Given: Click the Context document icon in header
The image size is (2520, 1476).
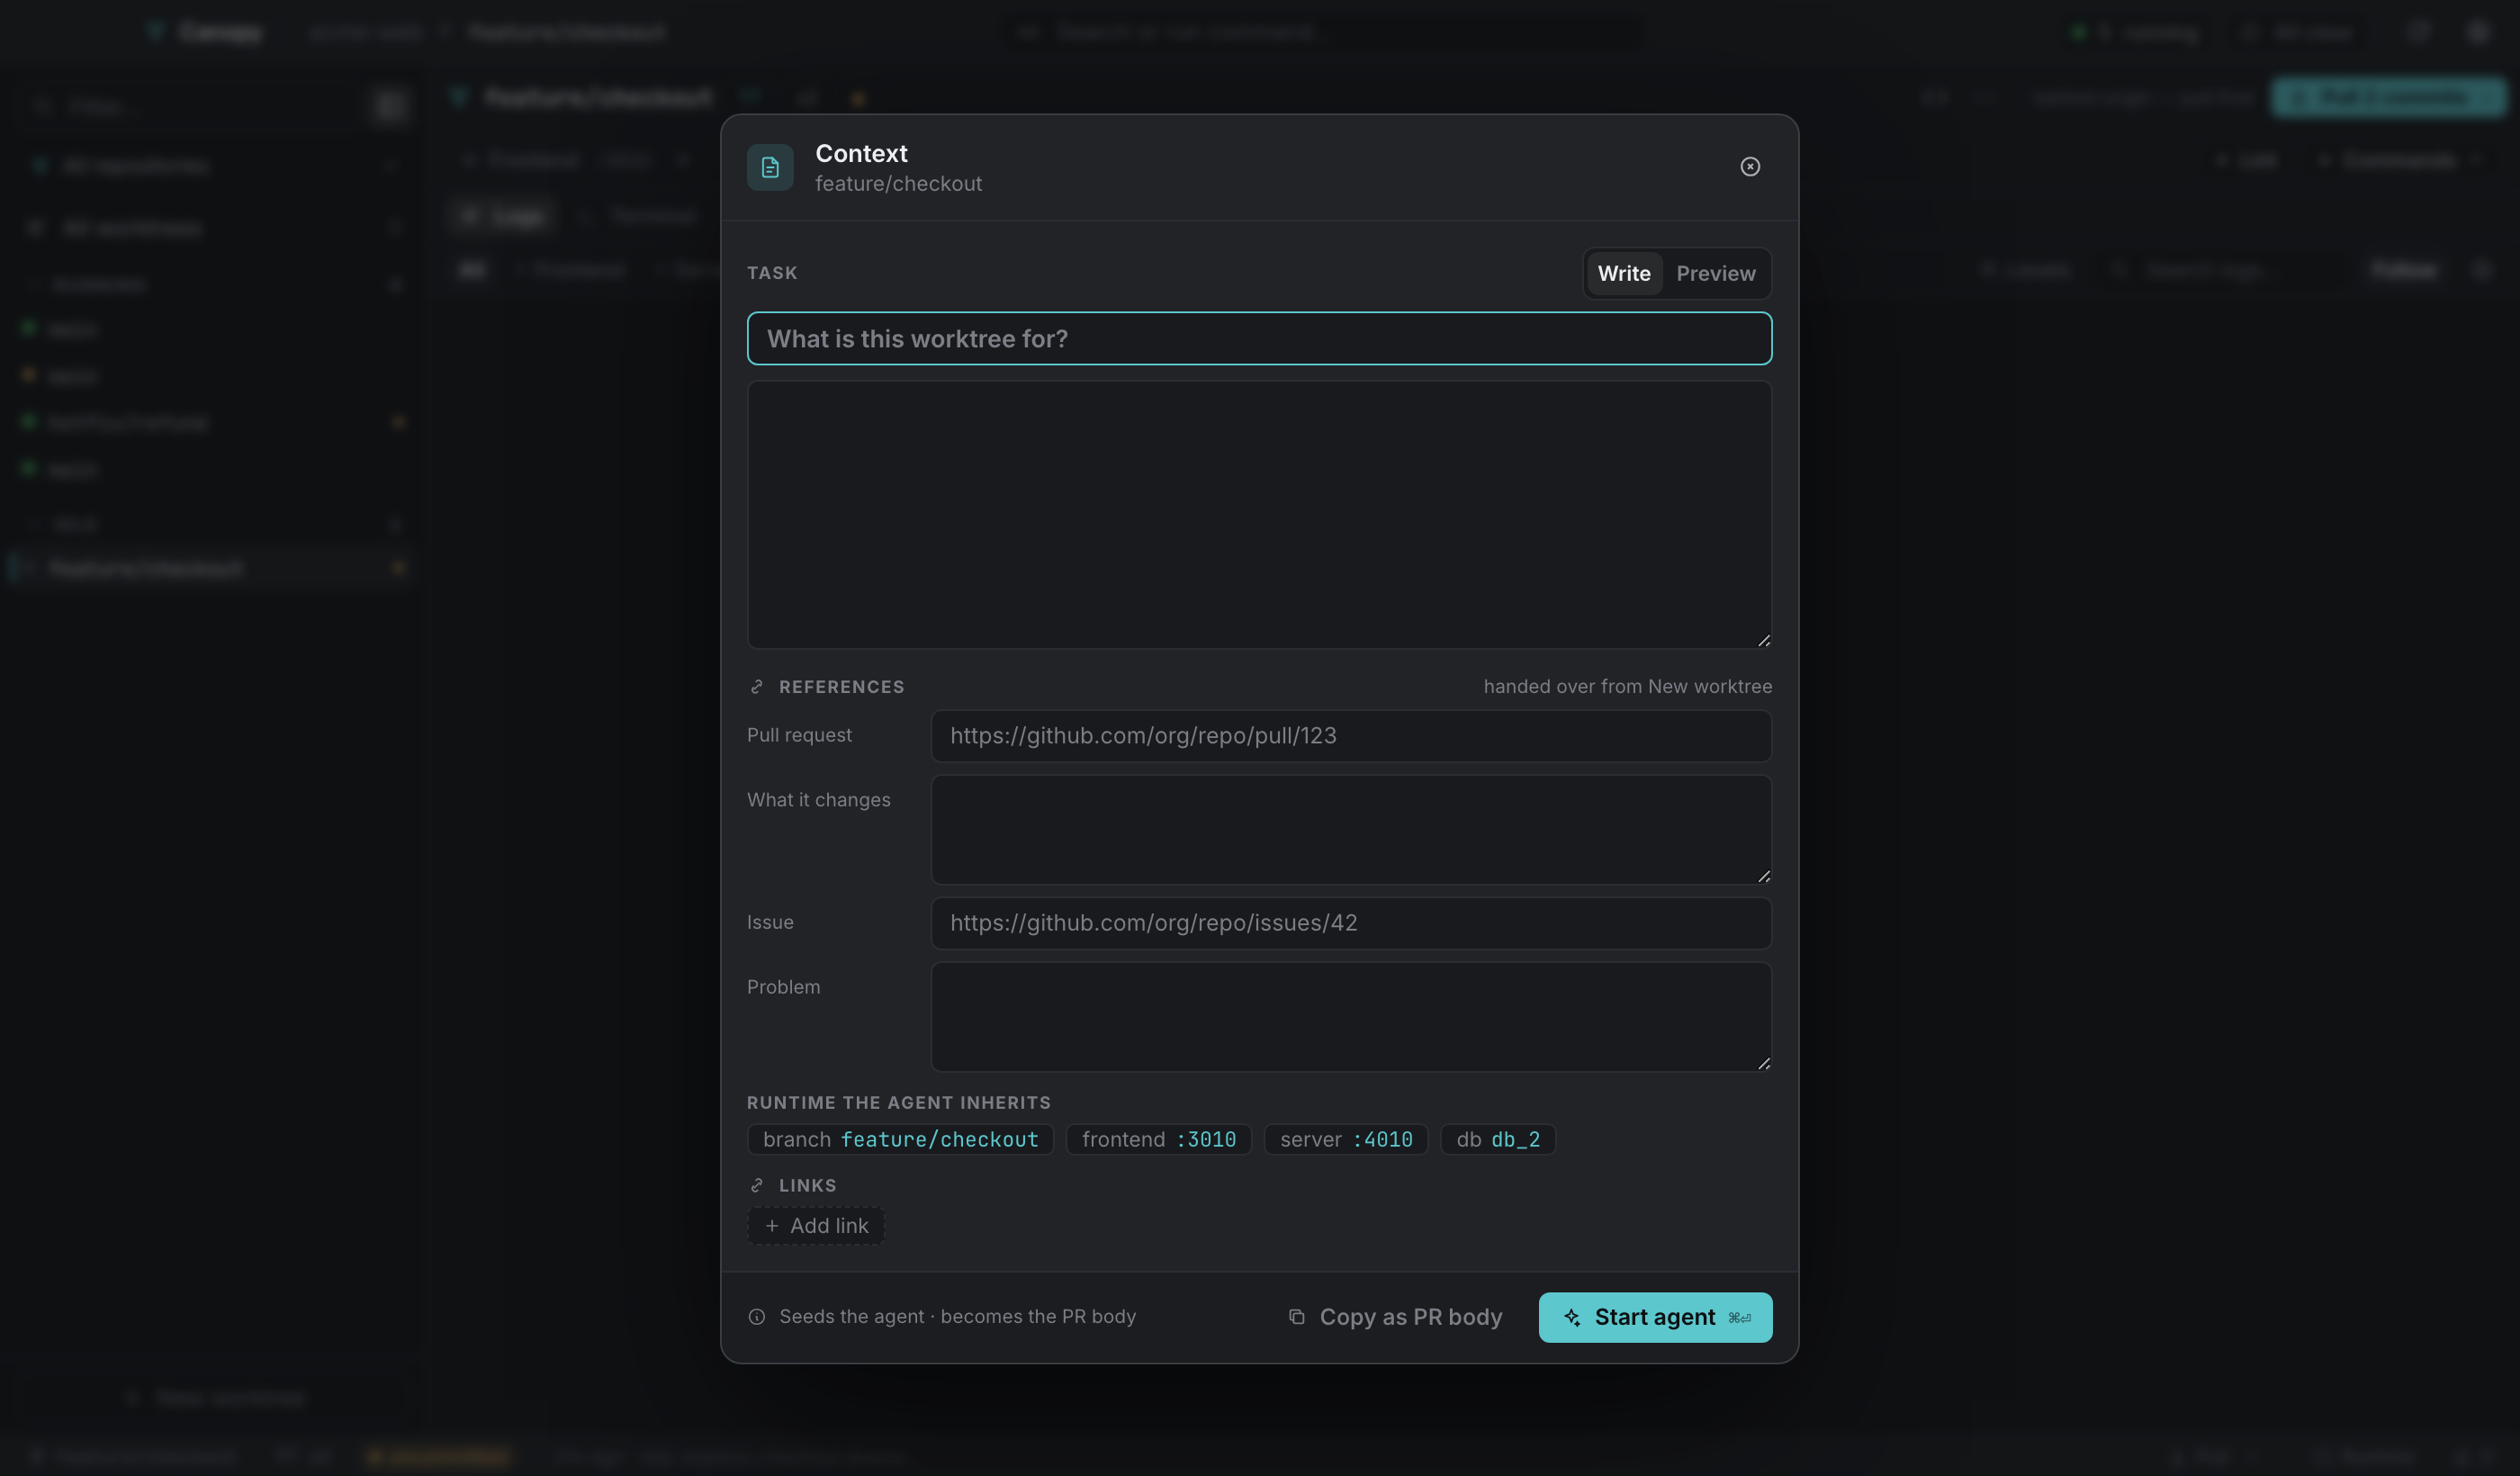Looking at the screenshot, I should pyautogui.click(x=770, y=167).
